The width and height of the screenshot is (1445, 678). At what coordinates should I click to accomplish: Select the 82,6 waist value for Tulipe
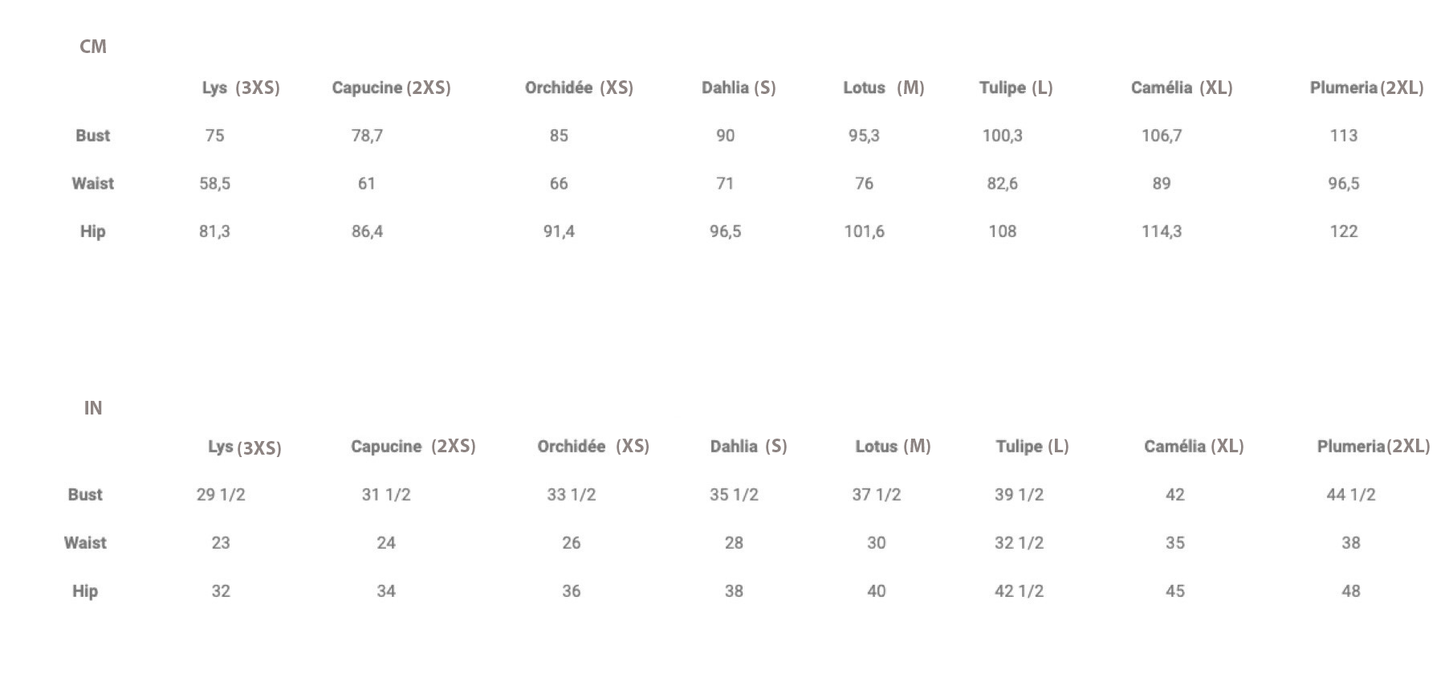coord(1002,184)
